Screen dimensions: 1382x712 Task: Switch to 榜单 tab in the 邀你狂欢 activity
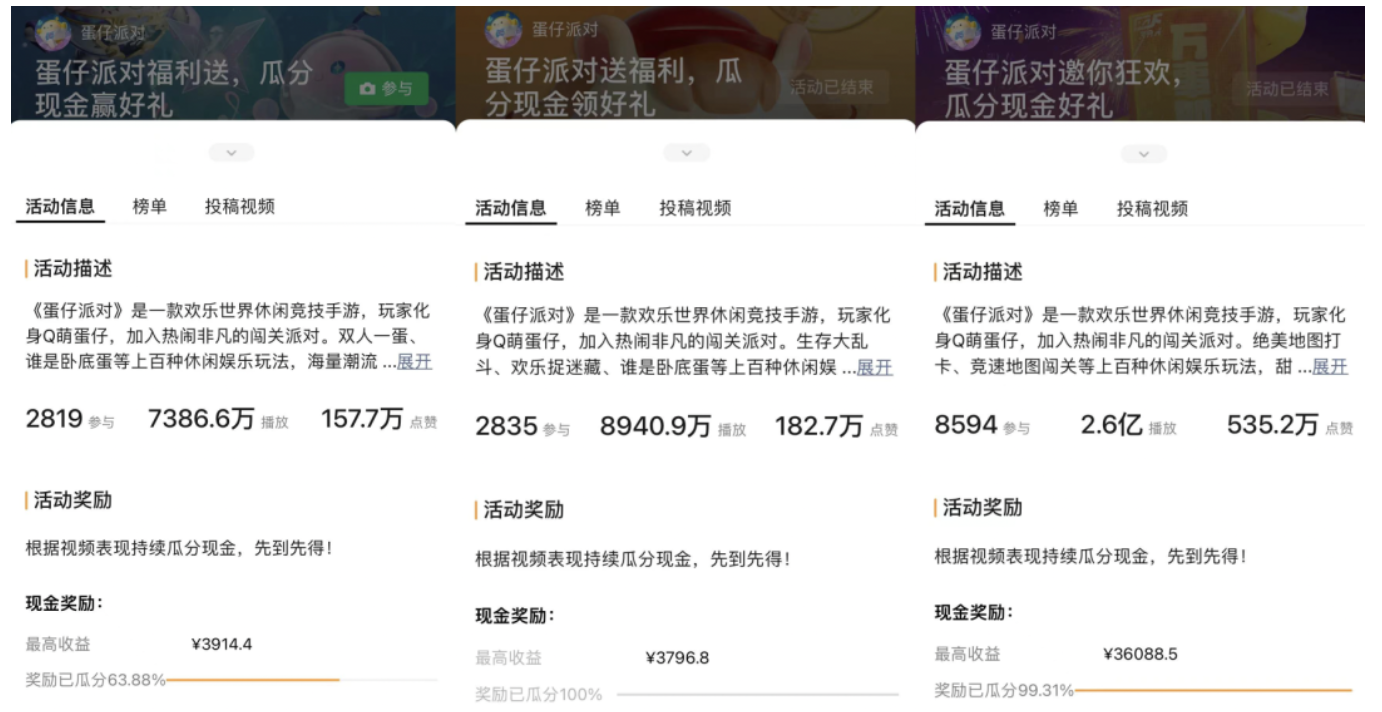pyautogui.click(x=1061, y=209)
